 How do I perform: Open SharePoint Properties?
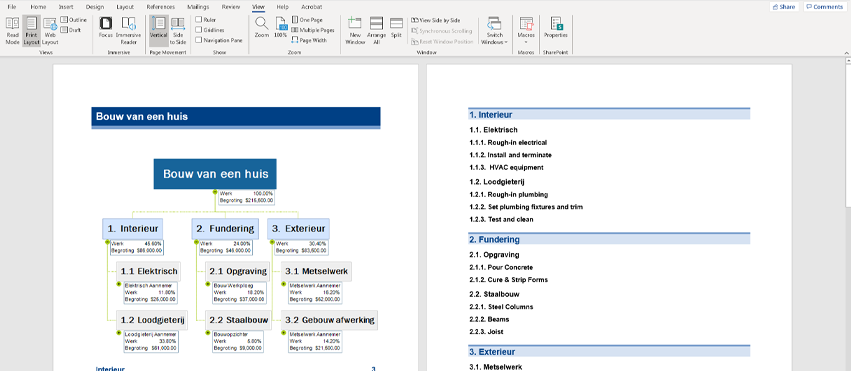tap(556, 27)
